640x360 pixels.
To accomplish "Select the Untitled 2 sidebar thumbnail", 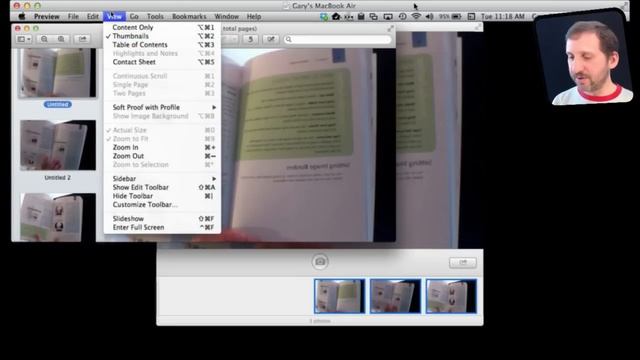I will click(x=58, y=145).
